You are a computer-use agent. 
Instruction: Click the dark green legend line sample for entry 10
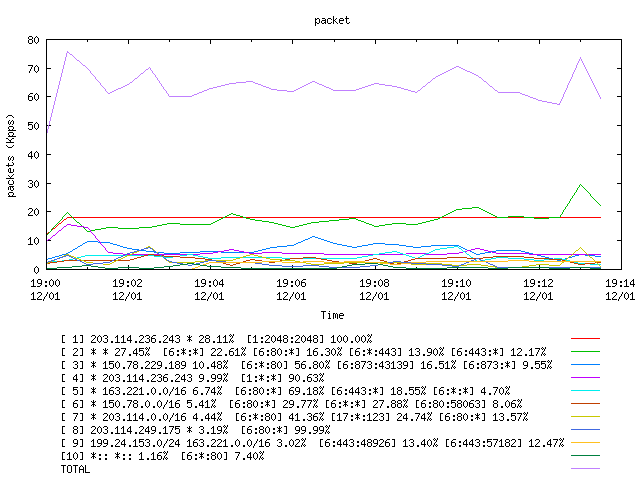pyautogui.click(x=585, y=456)
